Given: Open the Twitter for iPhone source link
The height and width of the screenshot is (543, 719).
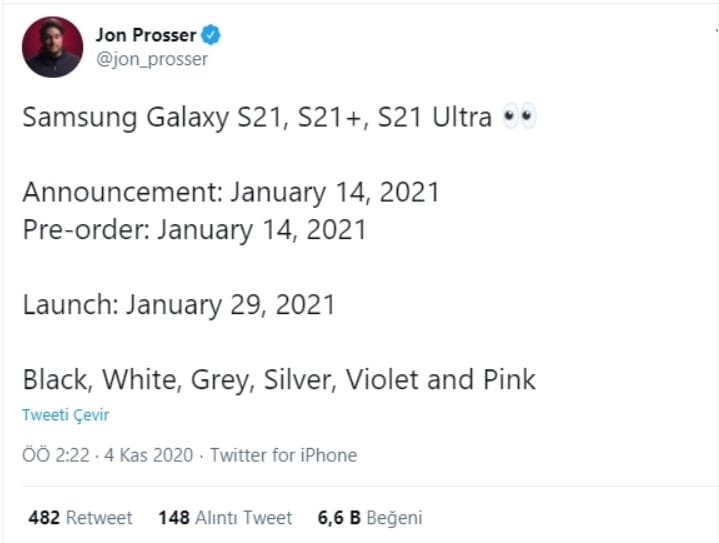Looking at the screenshot, I should (x=283, y=455).
